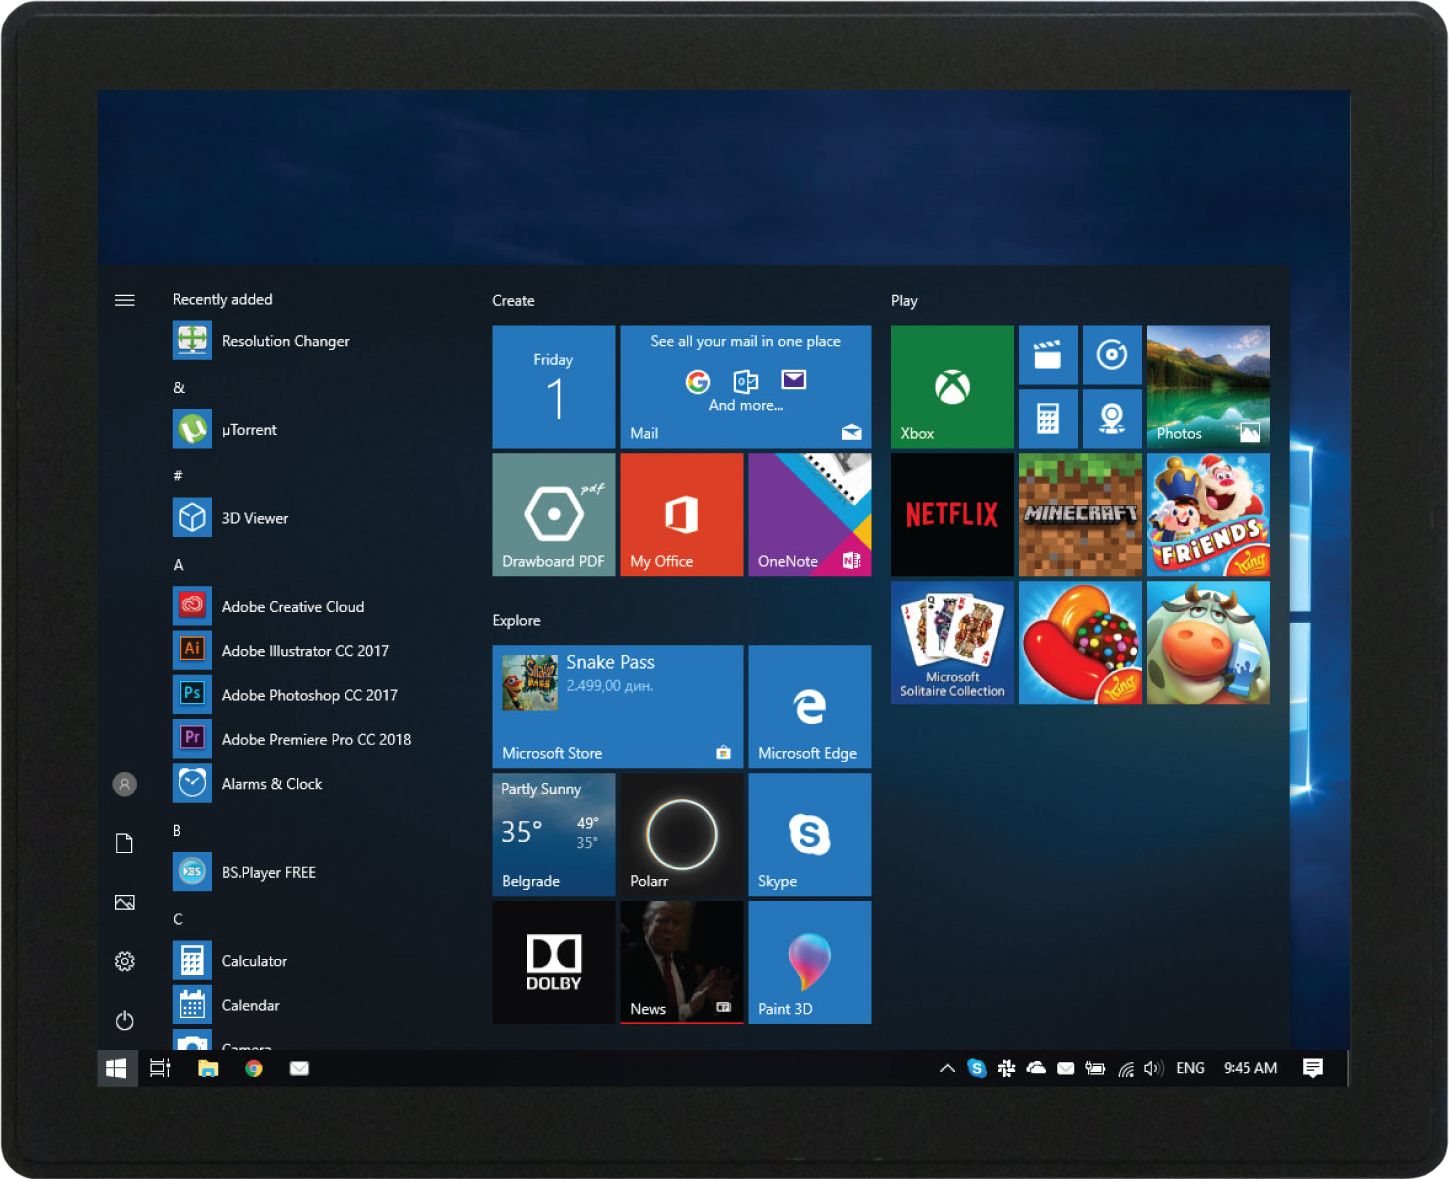
Task: Switch the ENG input language
Action: pos(1190,1068)
